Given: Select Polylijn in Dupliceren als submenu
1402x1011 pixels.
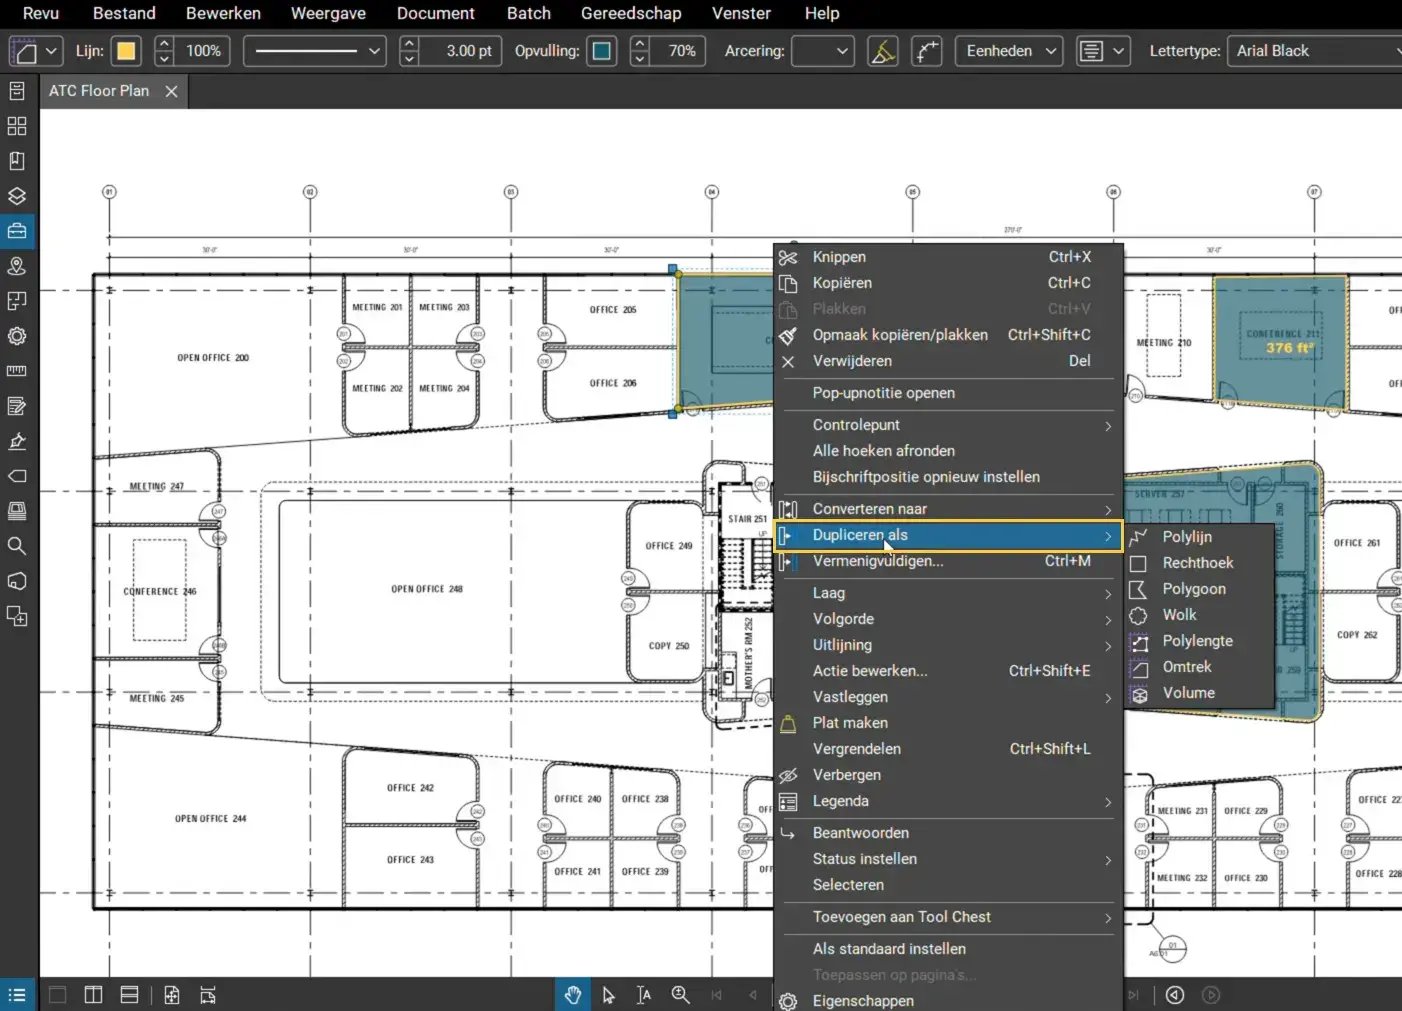Looking at the screenshot, I should [x=1199, y=537].
